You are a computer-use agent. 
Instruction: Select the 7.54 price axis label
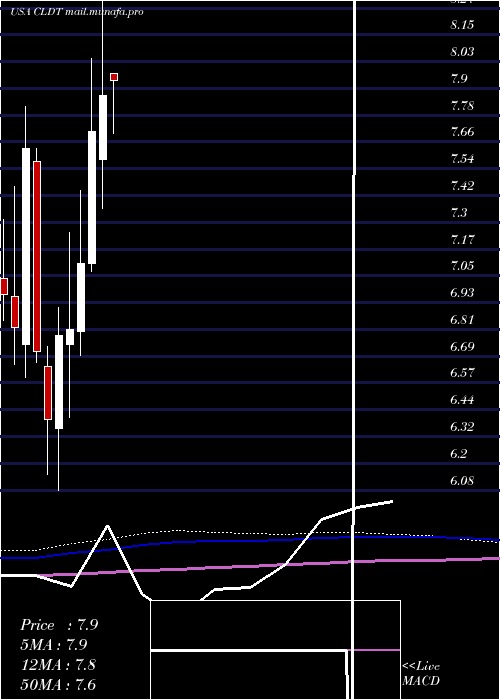[x=462, y=159]
